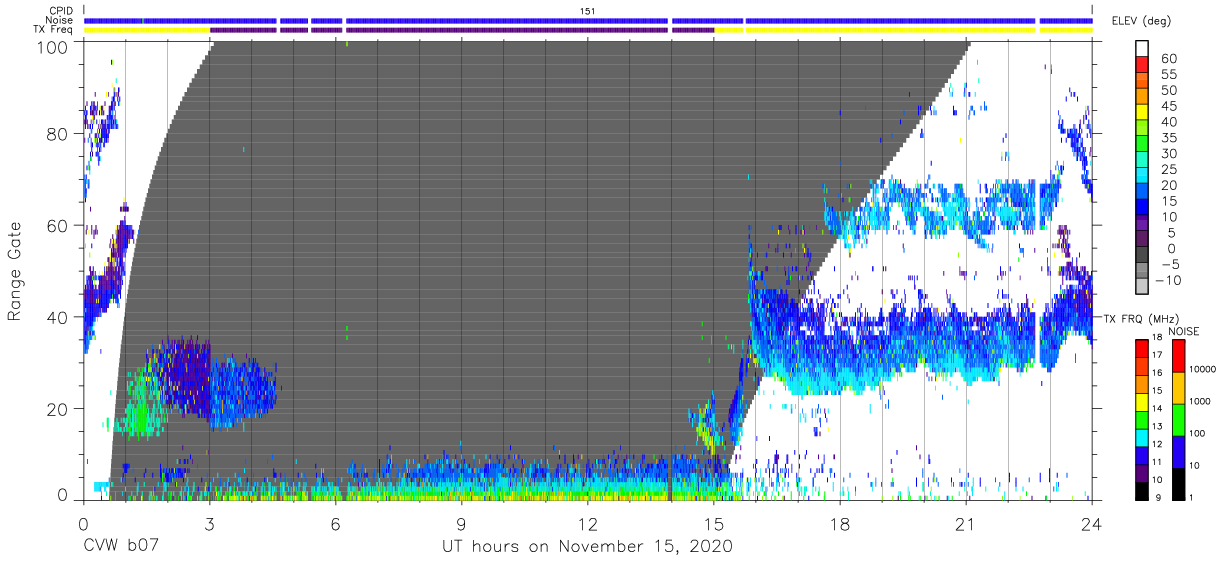The height and width of the screenshot is (567, 1228).
Task: Click the NOISE legend title
Action: (1185, 331)
